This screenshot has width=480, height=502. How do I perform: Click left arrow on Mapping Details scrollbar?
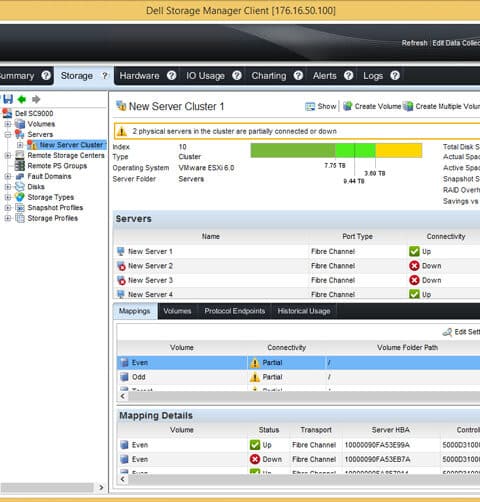click(123, 479)
